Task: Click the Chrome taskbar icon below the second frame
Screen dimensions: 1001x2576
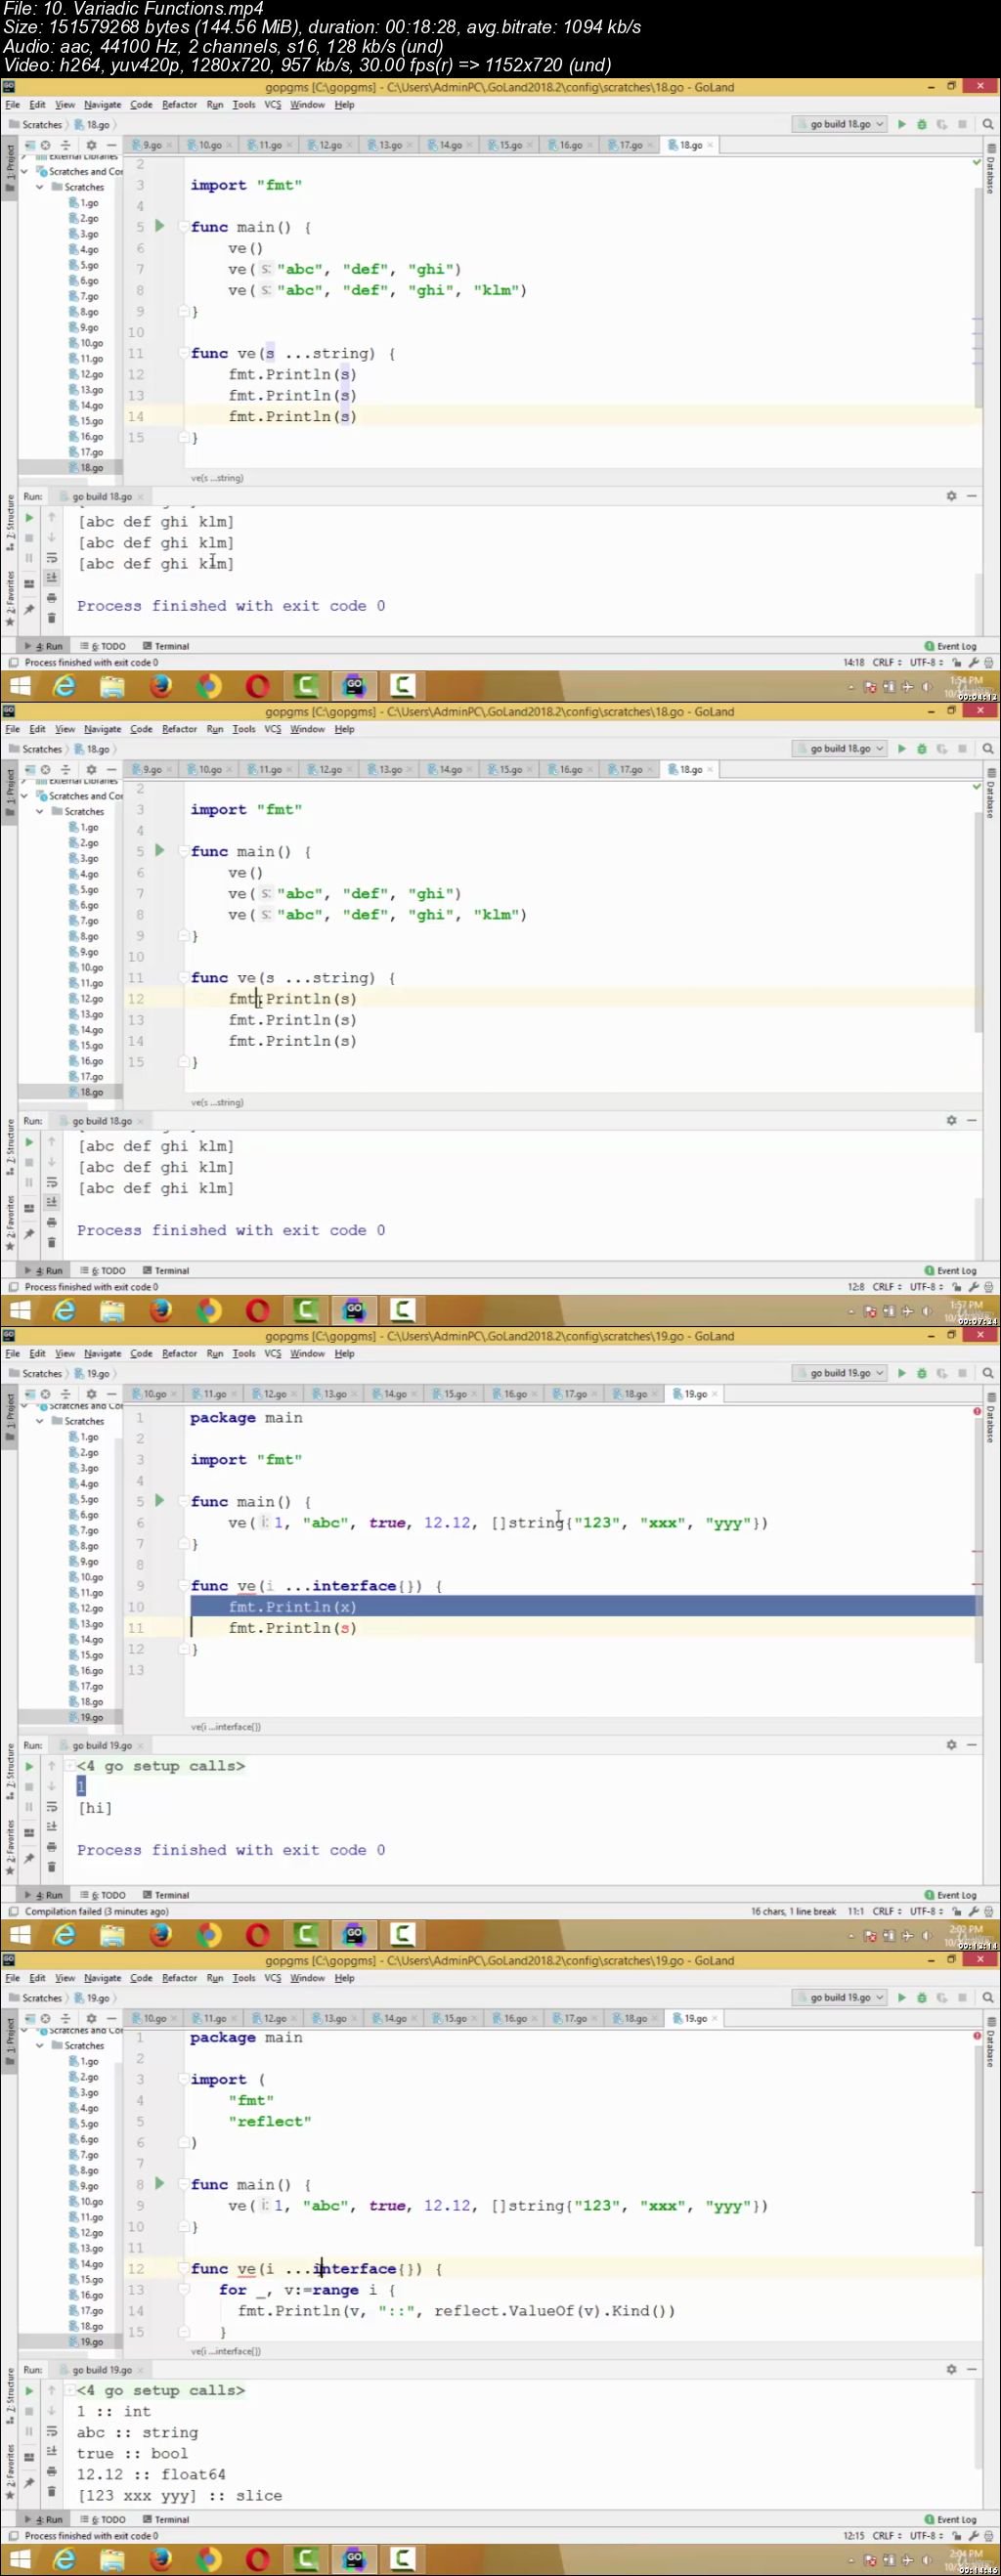Action: coord(208,1310)
